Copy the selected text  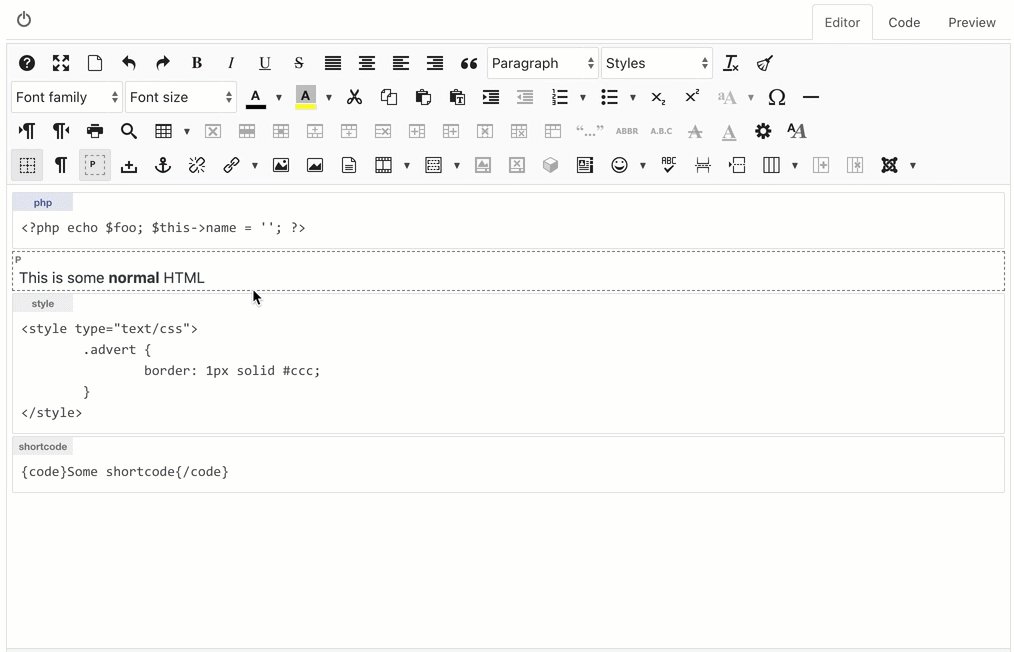click(389, 97)
